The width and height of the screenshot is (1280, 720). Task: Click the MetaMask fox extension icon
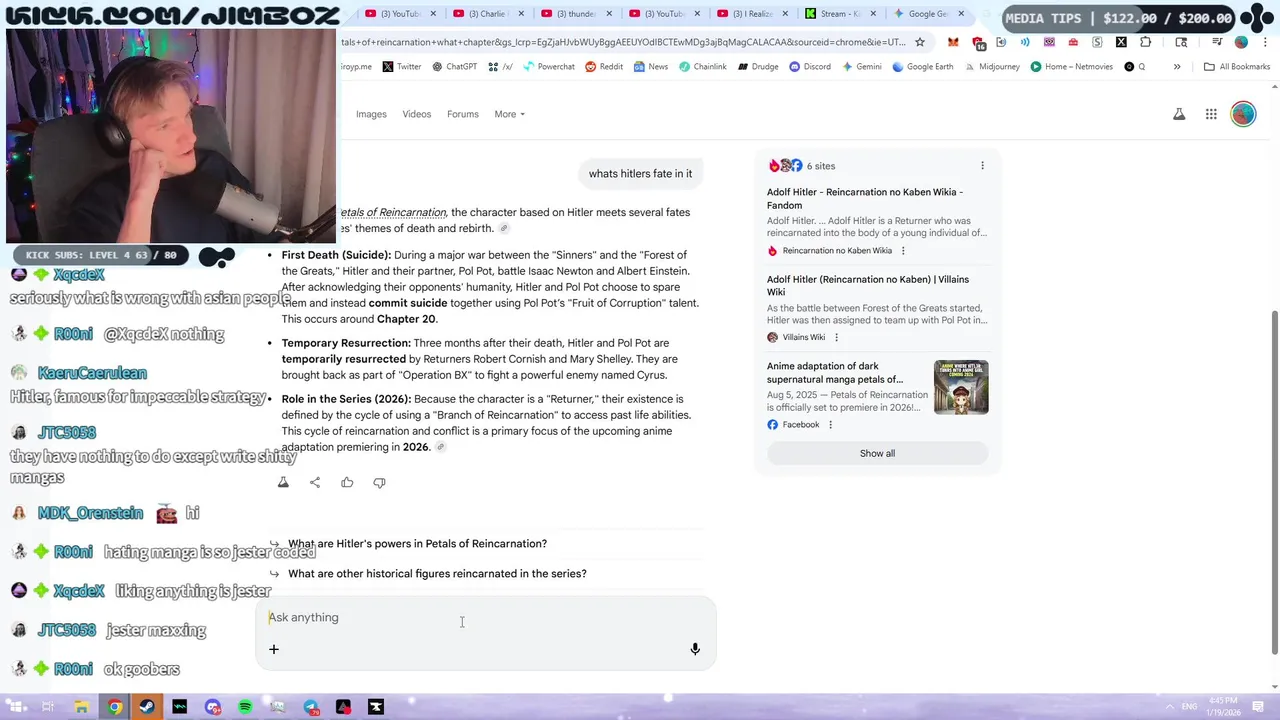pos(953,42)
